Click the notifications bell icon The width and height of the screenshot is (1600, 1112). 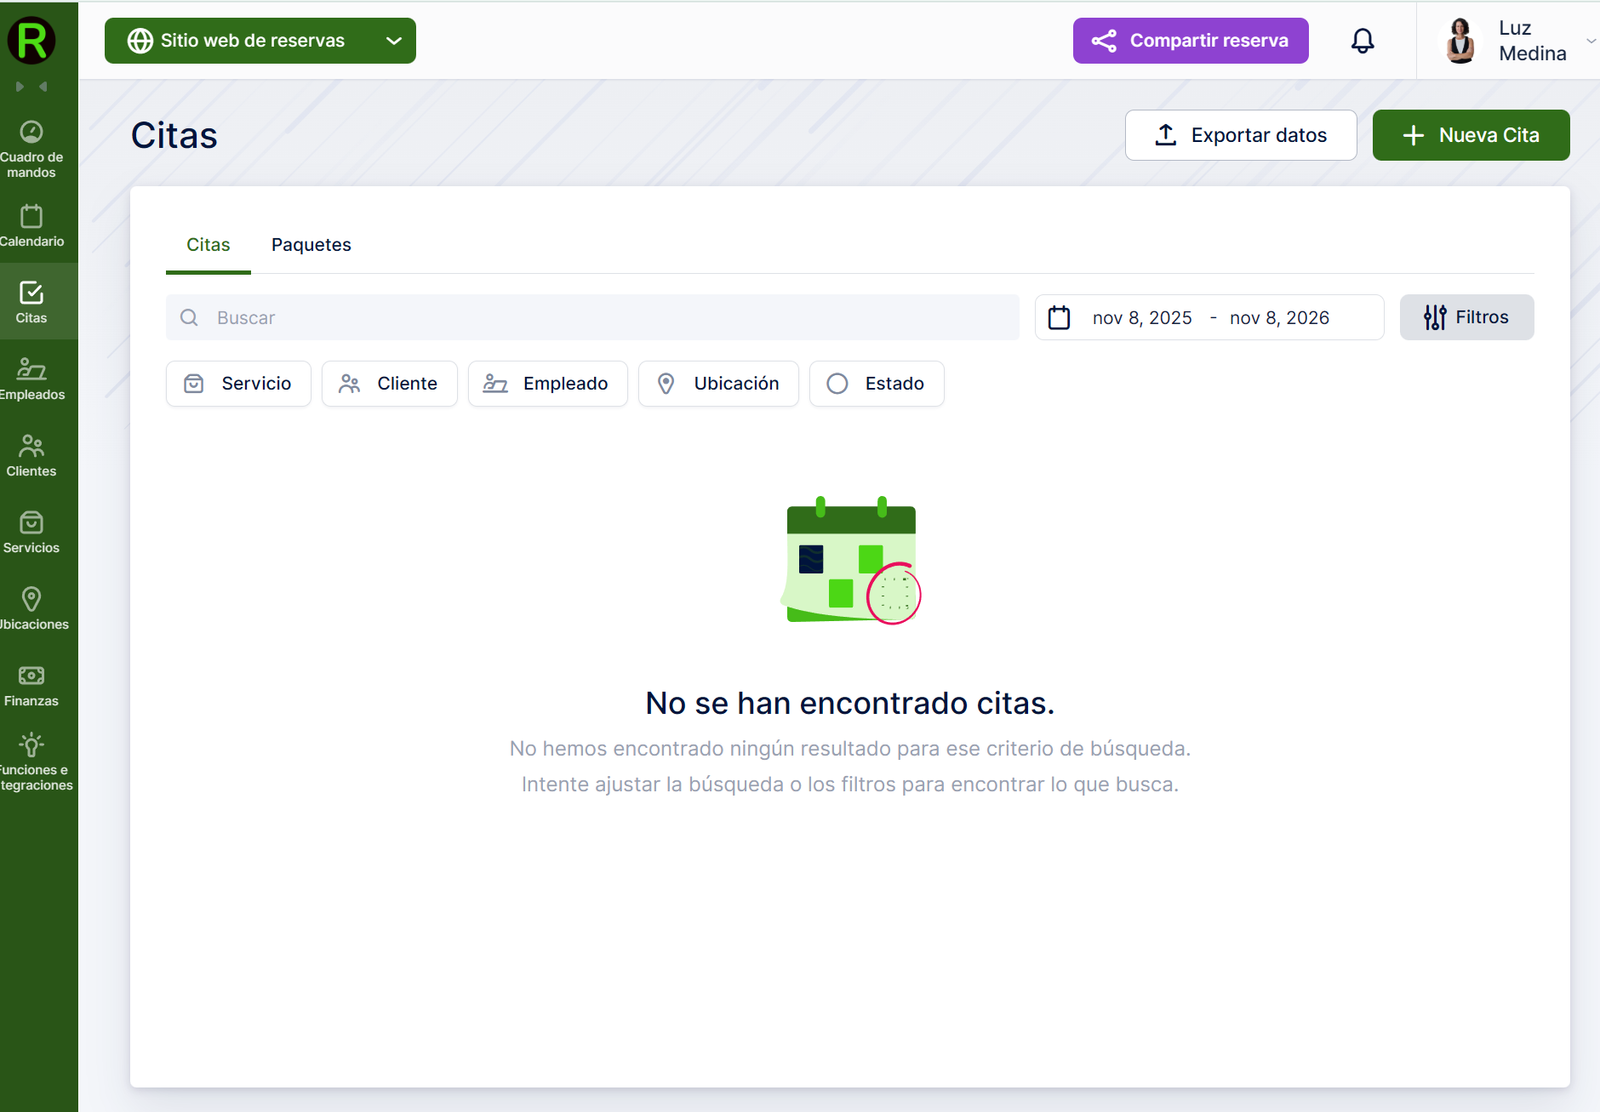point(1362,41)
